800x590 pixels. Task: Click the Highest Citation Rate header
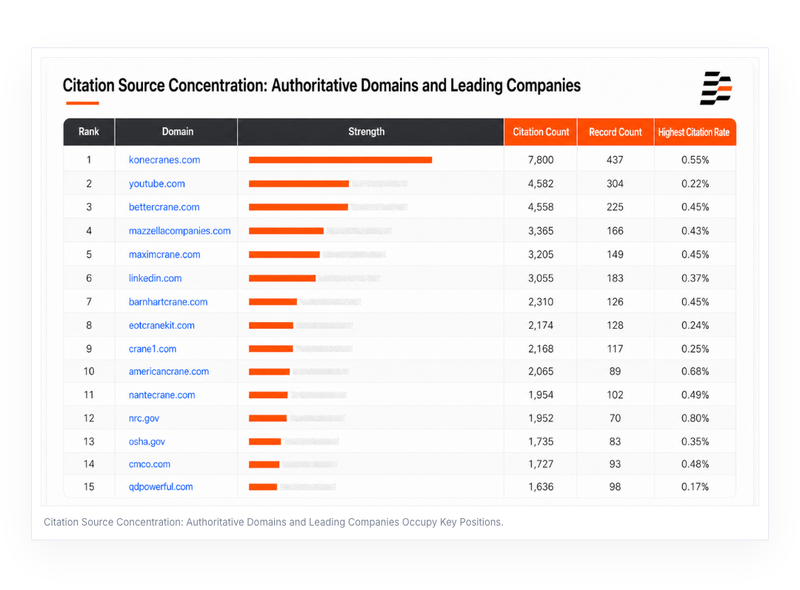(695, 132)
